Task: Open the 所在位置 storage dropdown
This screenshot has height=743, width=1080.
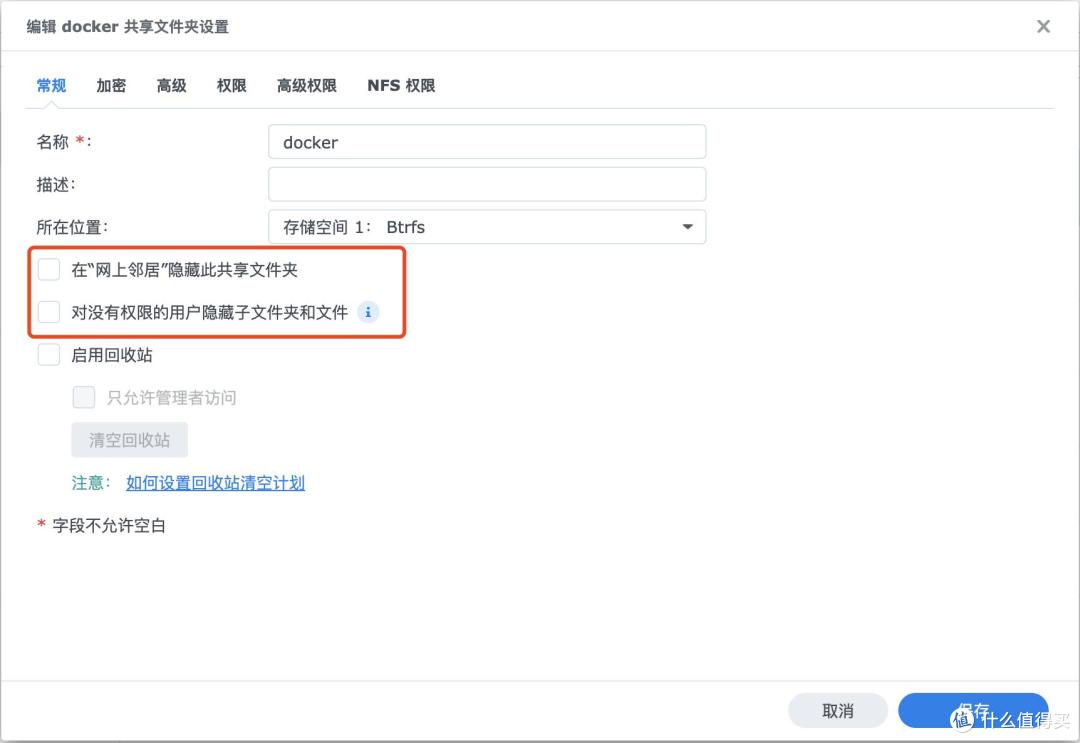Action: (x=487, y=227)
